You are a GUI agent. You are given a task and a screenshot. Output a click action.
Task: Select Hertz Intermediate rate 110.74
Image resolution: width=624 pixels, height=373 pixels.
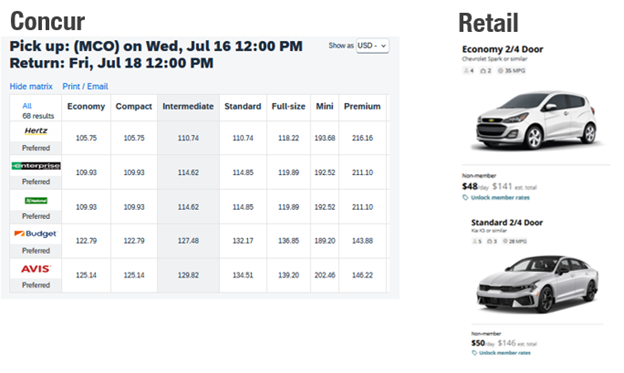pos(188,138)
